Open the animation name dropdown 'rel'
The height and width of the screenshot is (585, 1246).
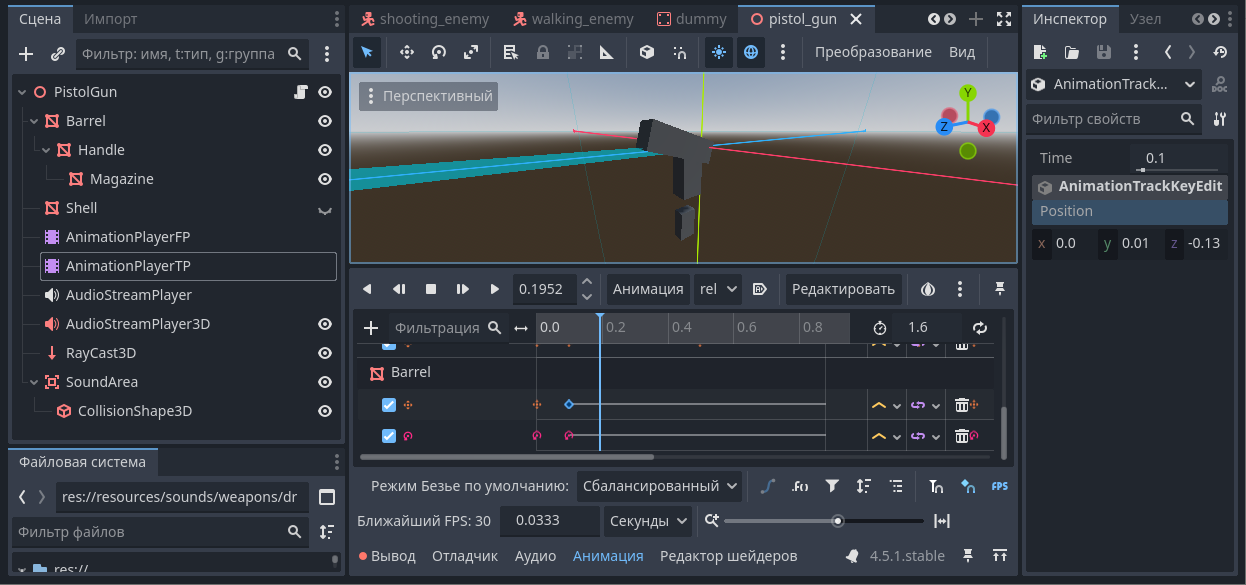[718, 289]
